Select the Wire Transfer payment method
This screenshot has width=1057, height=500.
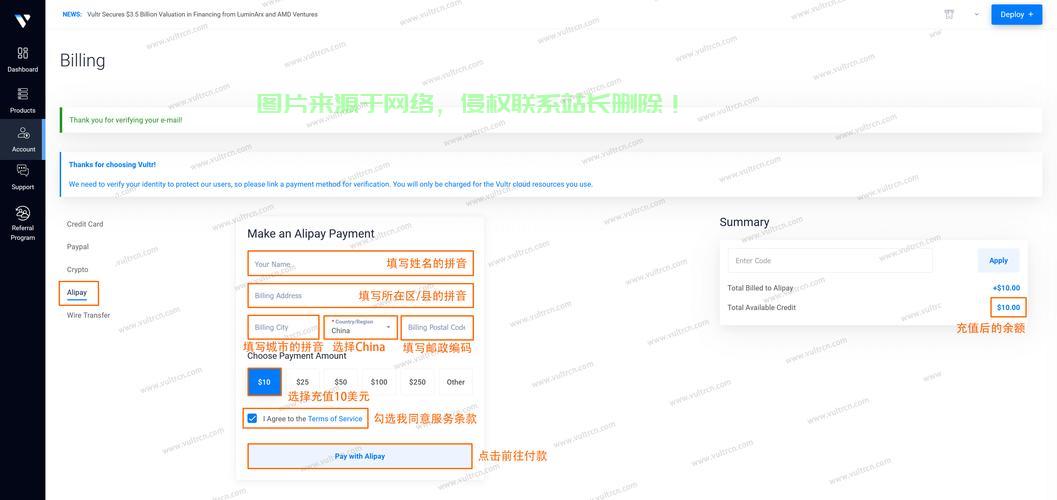click(x=88, y=315)
